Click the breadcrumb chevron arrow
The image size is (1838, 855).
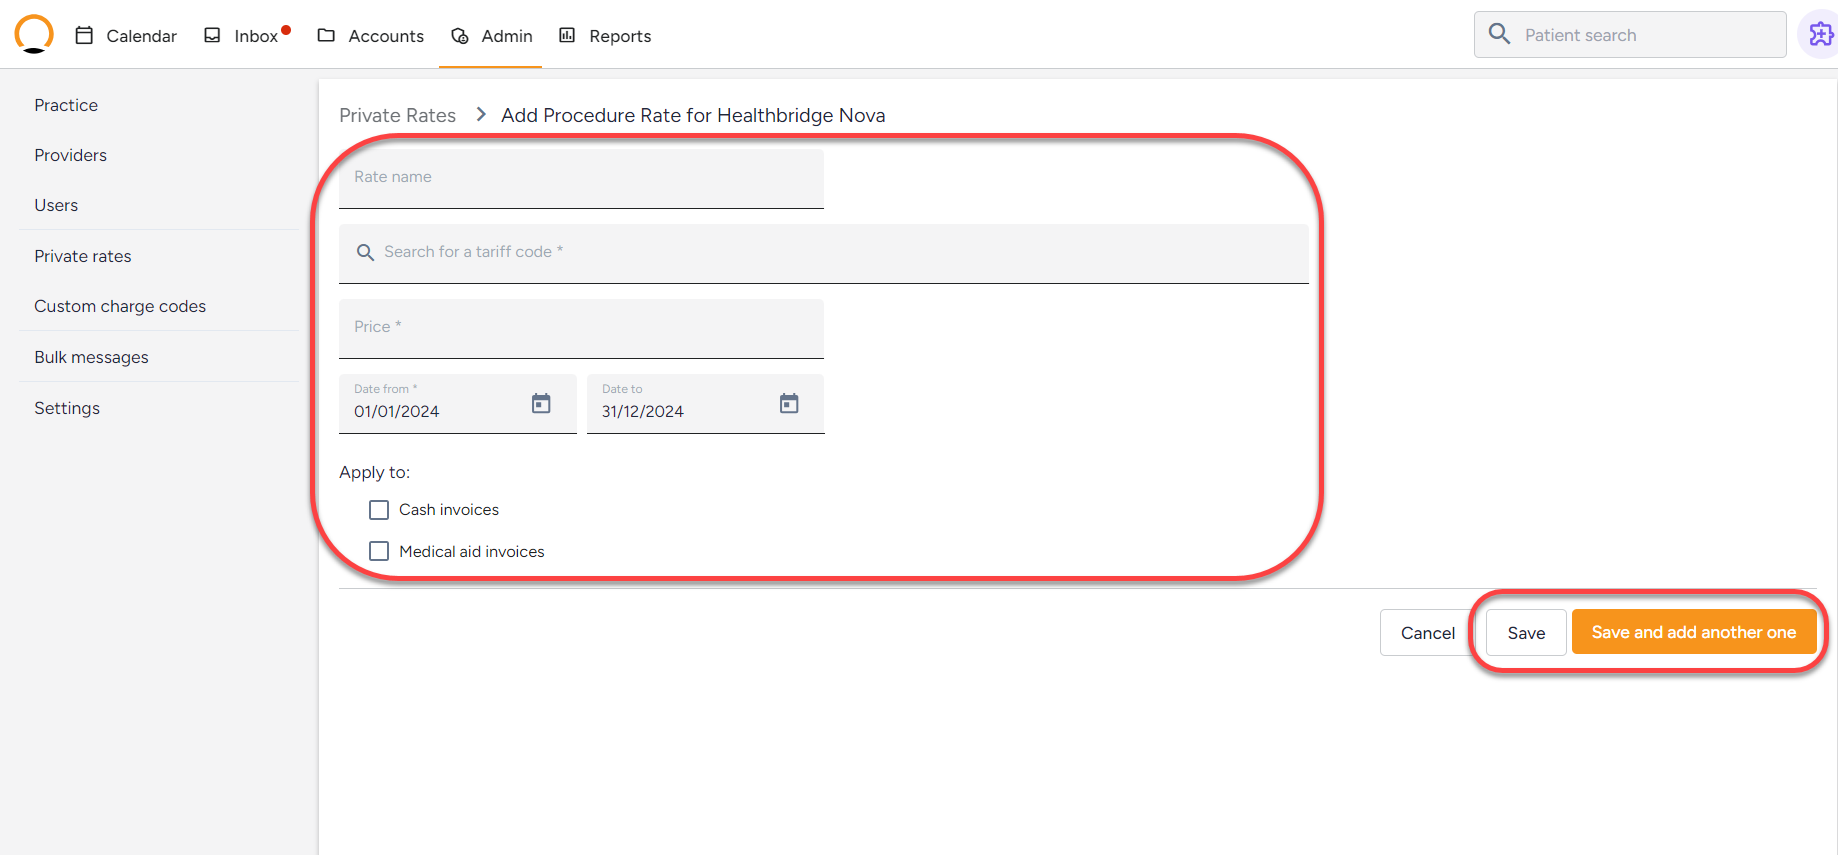click(x=481, y=114)
